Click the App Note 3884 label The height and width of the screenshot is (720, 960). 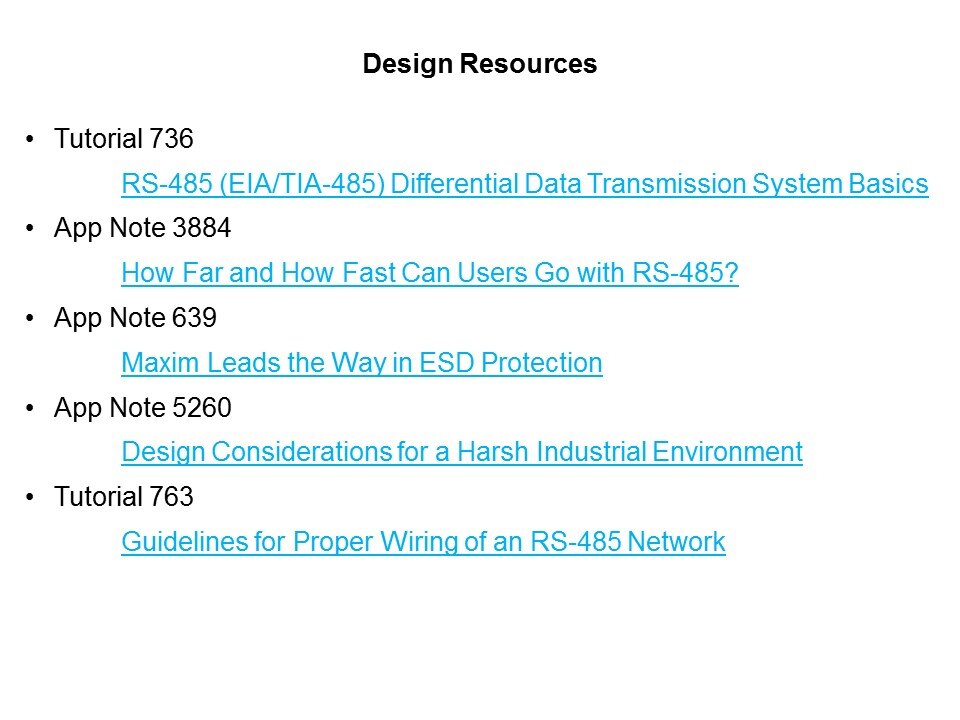point(142,229)
